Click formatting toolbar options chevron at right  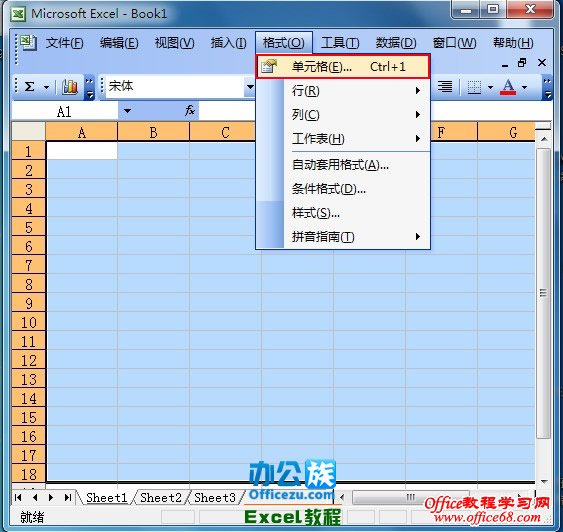coord(547,88)
